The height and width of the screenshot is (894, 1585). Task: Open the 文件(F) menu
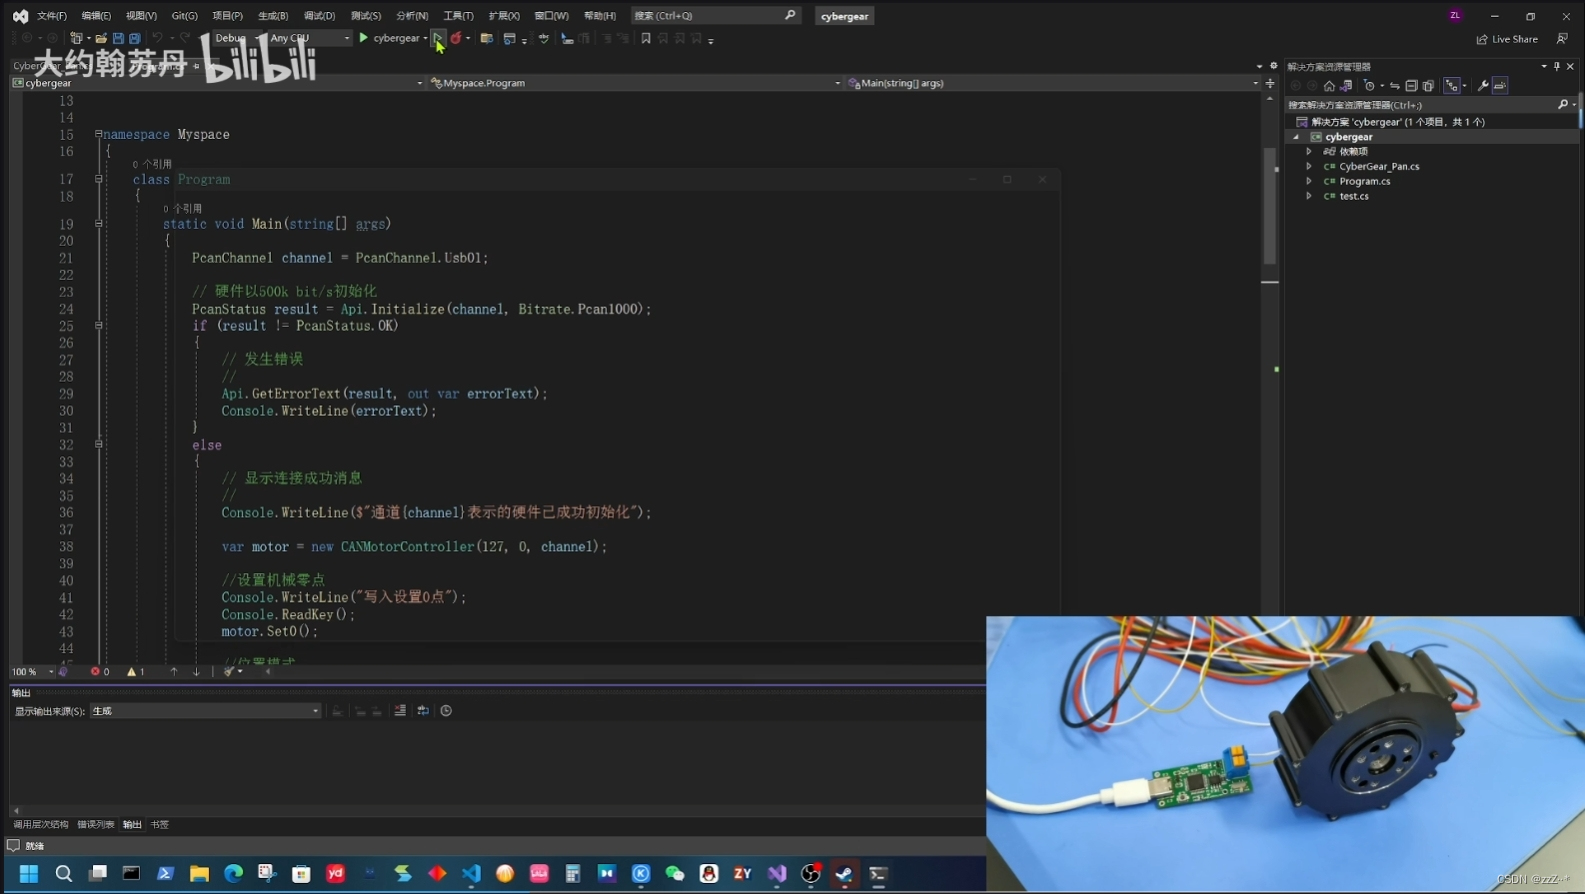point(52,16)
